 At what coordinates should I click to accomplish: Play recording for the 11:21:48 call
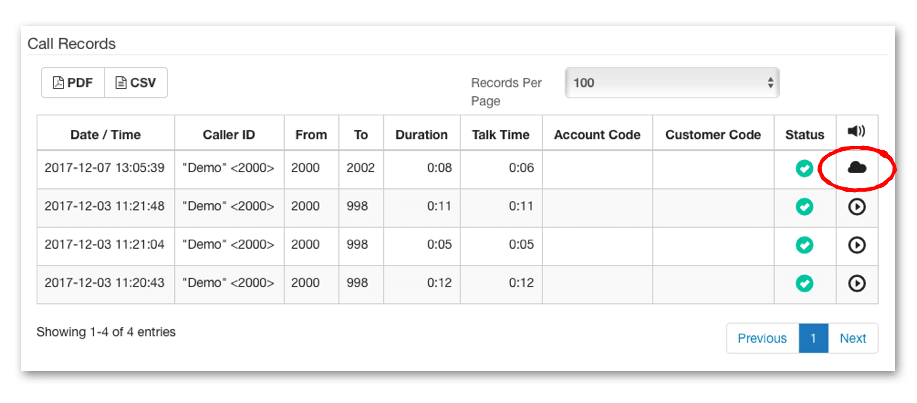click(x=857, y=207)
